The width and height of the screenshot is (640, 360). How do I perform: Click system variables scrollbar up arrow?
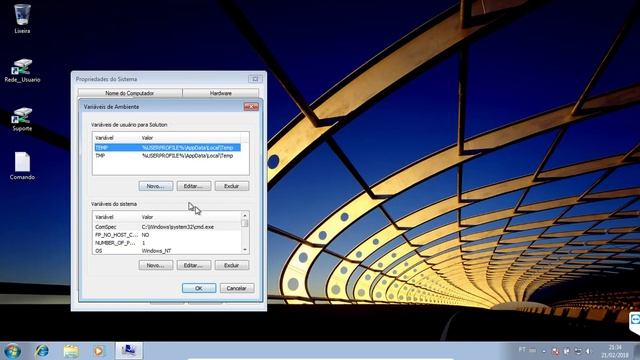[x=245, y=216]
